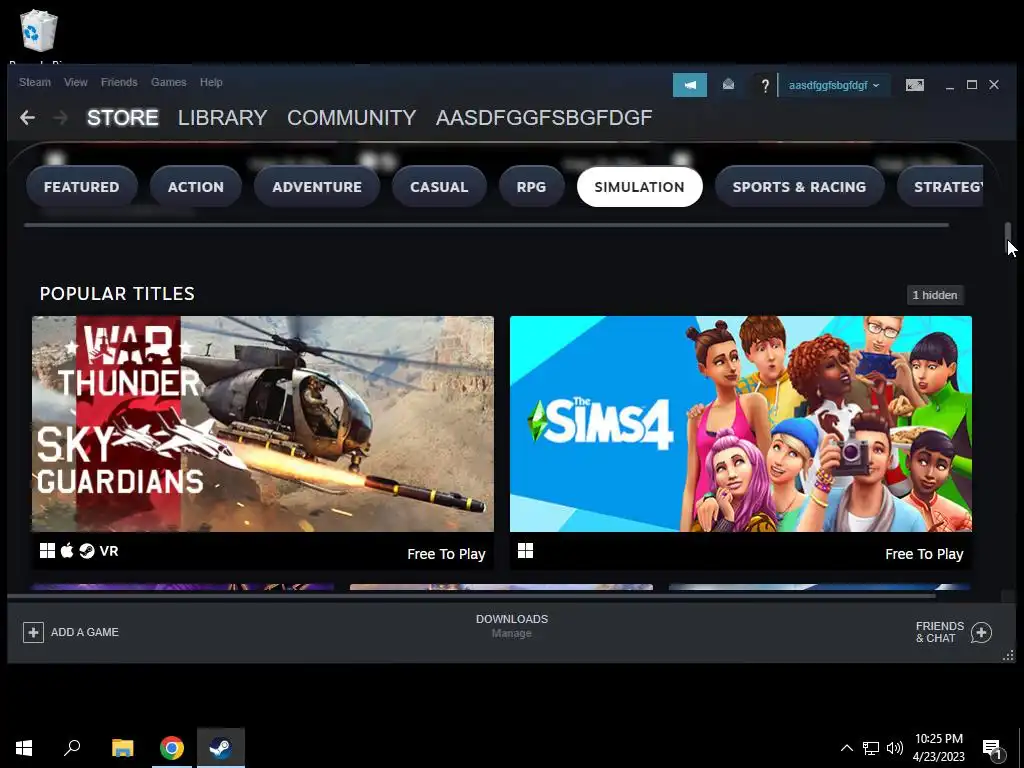Open the Steam menu
Screen dimensions: 1024x768
point(35,82)
